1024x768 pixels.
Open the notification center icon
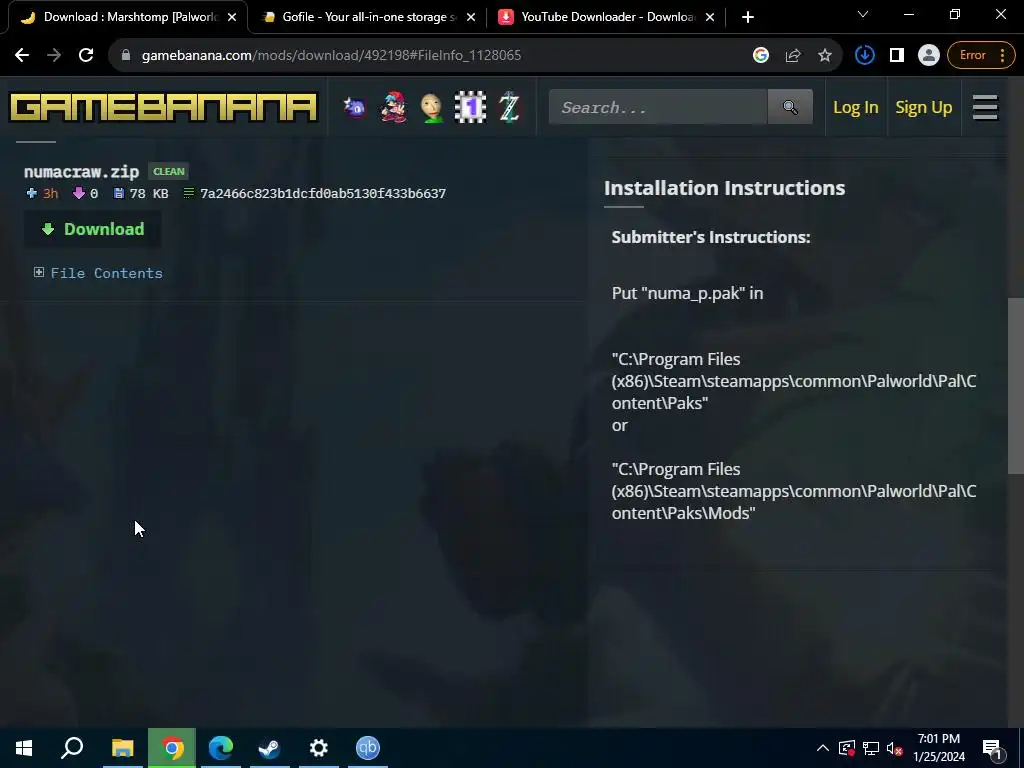click(992, 748)
